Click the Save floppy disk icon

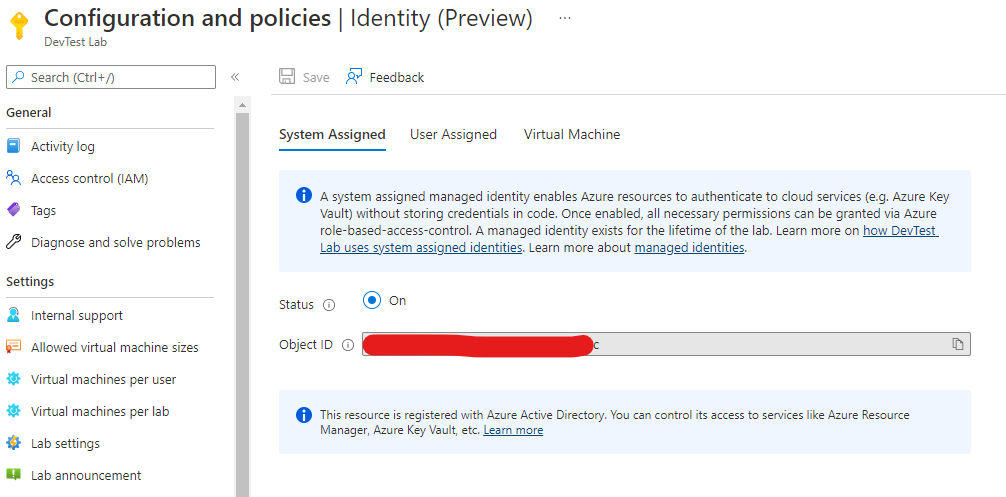tap(287, 77)
